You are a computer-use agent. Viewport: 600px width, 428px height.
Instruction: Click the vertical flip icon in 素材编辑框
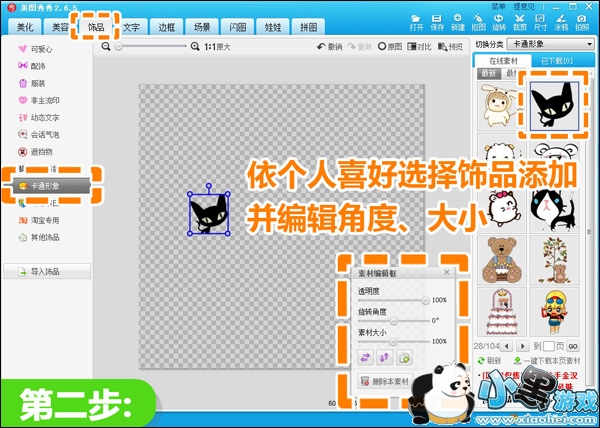[385, 357]
